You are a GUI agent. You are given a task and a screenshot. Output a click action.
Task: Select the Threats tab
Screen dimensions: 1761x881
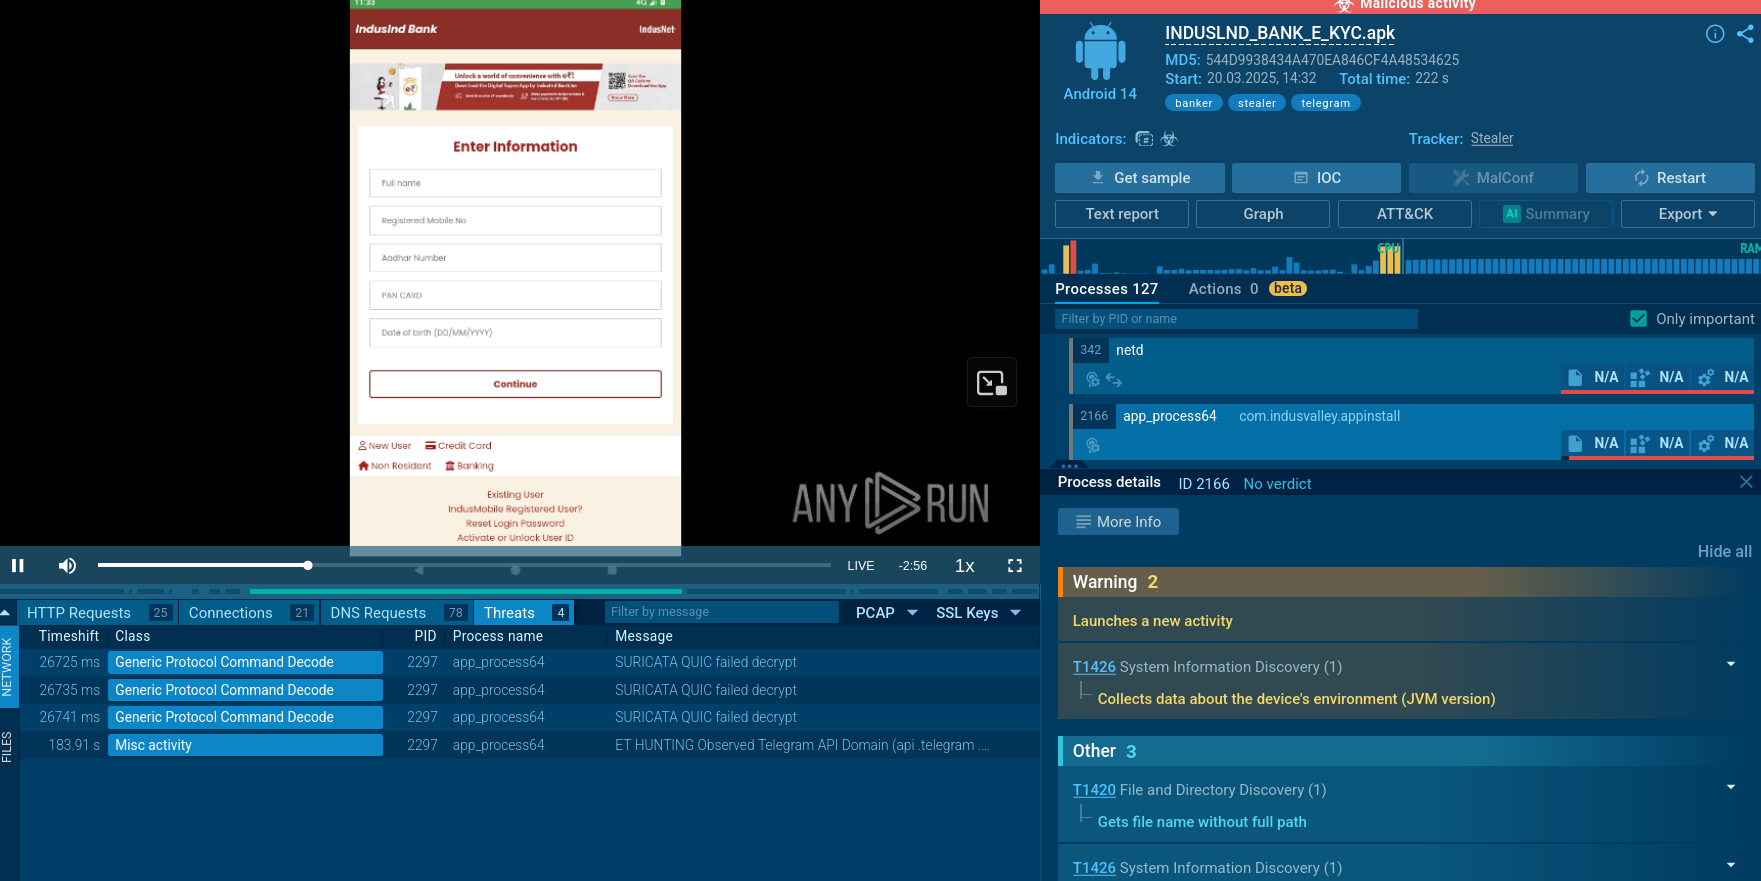point(525,613)
